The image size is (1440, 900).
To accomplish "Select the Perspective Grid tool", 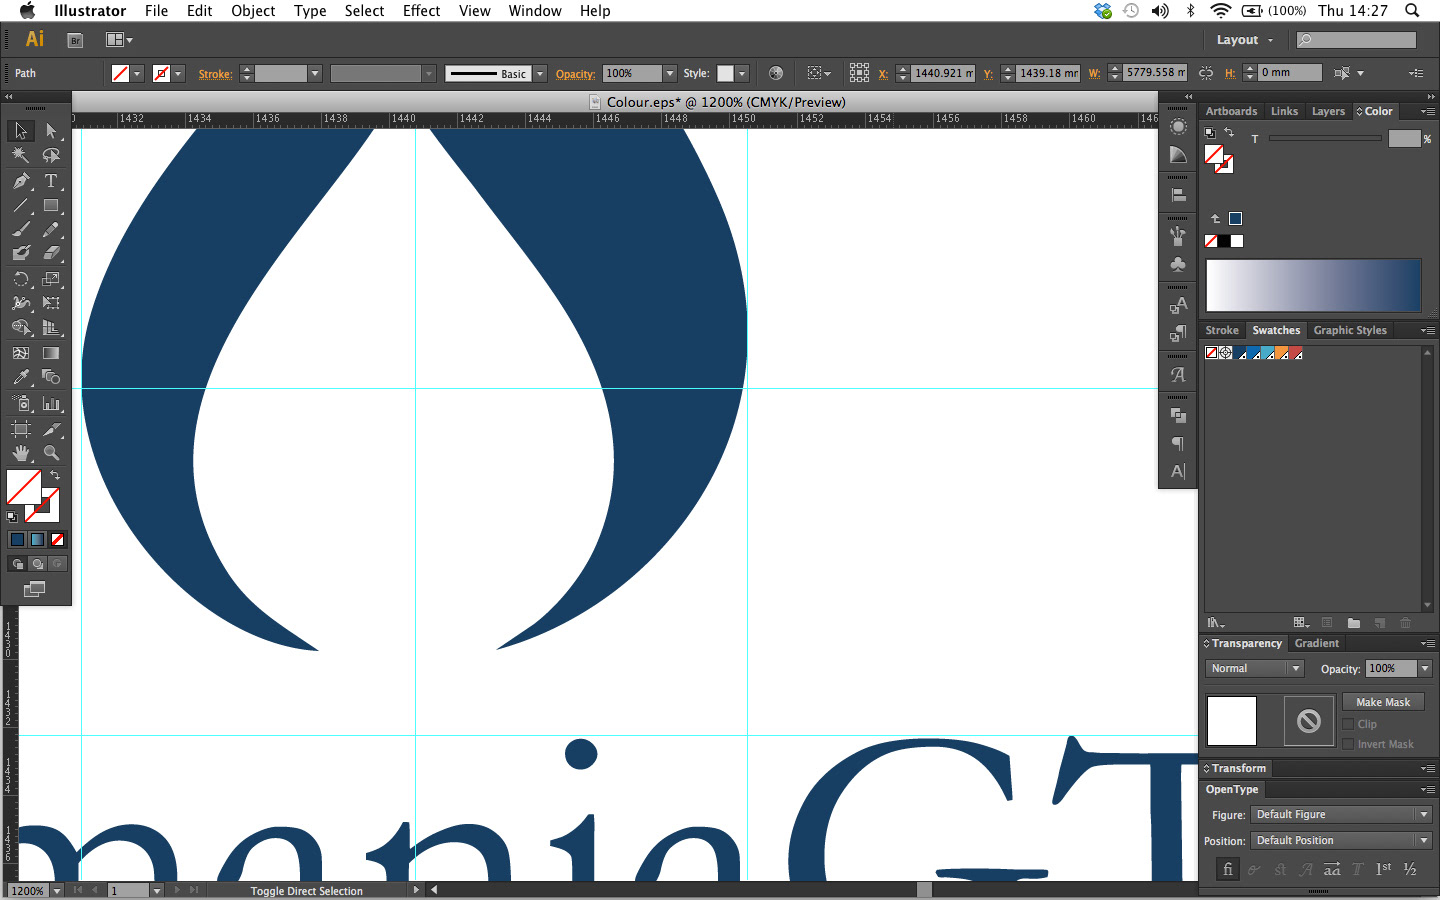I will 51,327.
